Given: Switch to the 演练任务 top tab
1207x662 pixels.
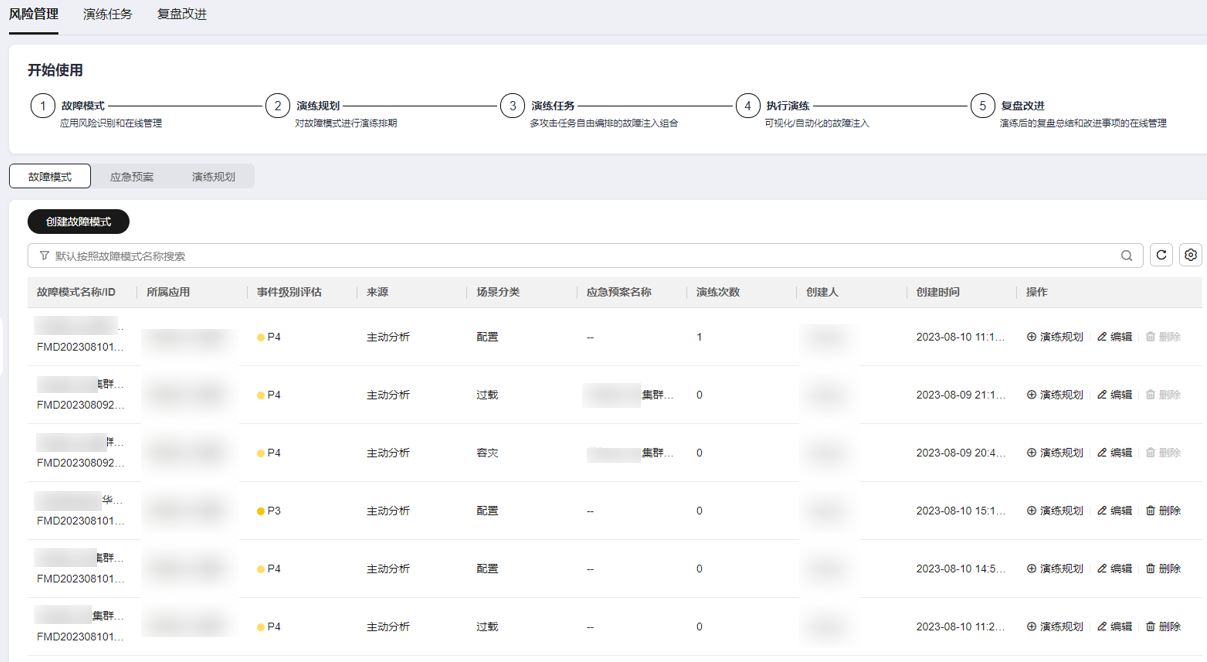Looking at the screenshot, I should (x=108, y=14).
